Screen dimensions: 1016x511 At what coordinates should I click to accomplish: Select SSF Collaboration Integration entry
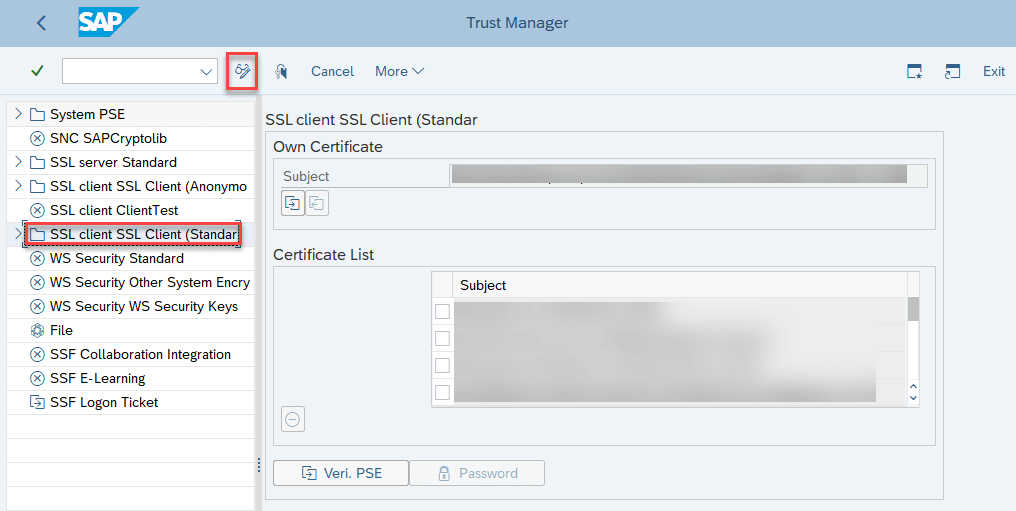(140, 354)
